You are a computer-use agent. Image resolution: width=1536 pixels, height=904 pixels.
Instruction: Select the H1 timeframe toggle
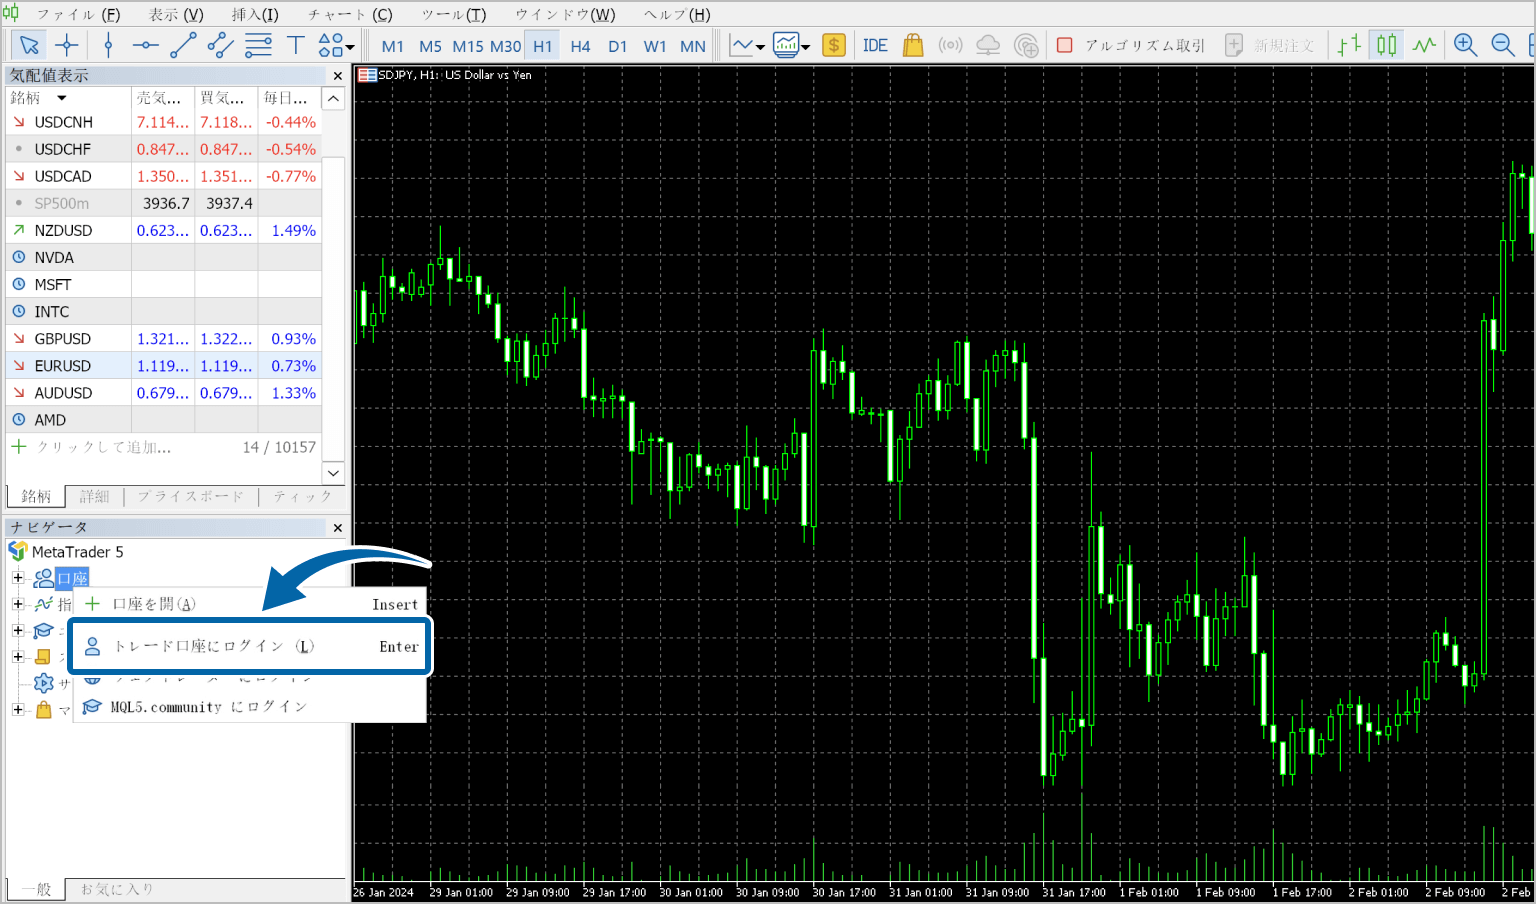pyautogui.click(x=543, y=46)
